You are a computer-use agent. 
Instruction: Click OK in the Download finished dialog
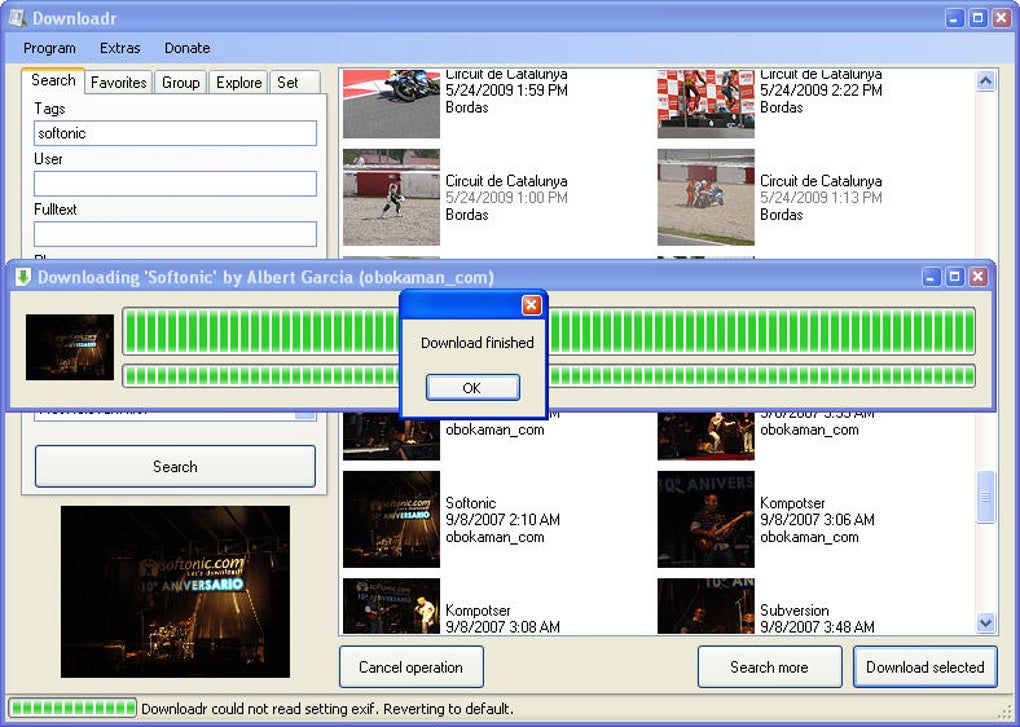click(472, 388)
